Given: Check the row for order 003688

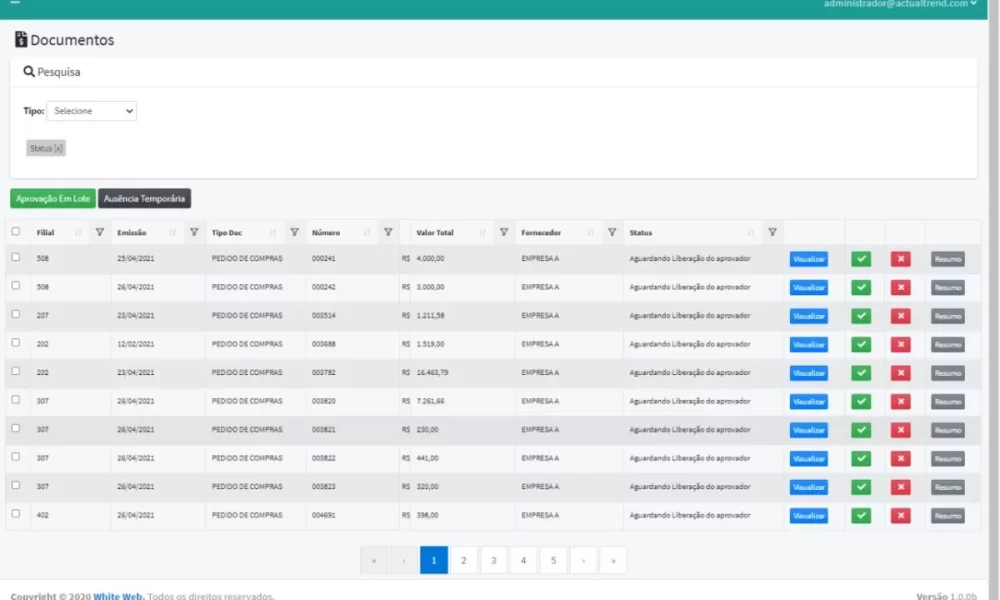Looking at the screenshot, I should (x=16, y=342).
